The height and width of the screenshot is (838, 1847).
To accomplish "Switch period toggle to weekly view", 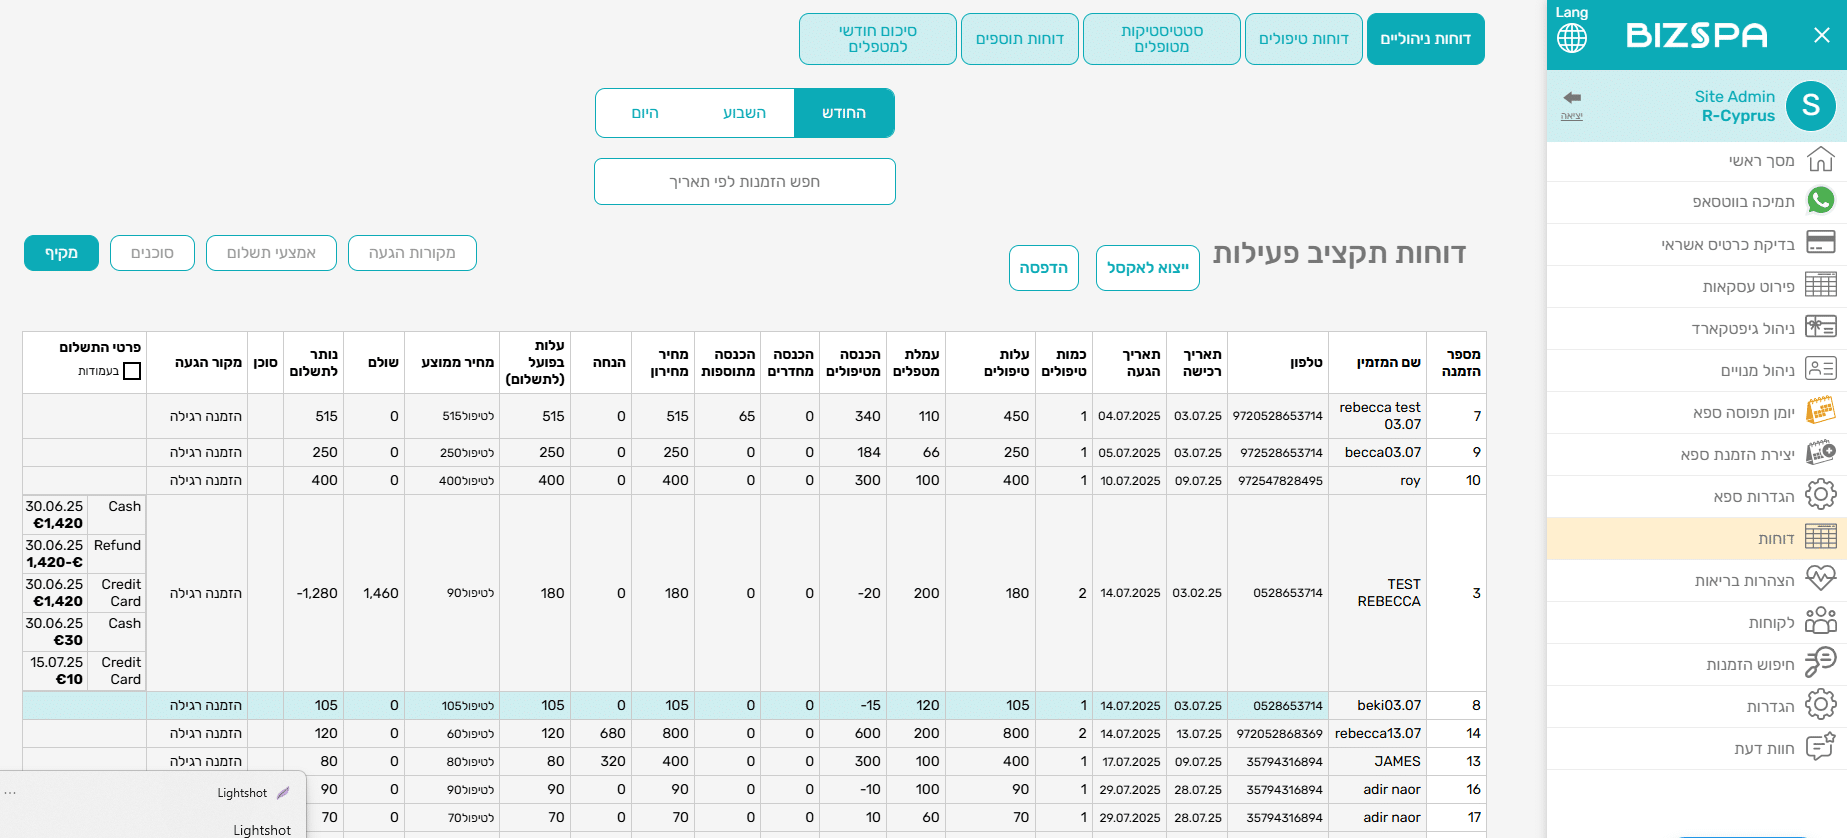I will (744, 113).
